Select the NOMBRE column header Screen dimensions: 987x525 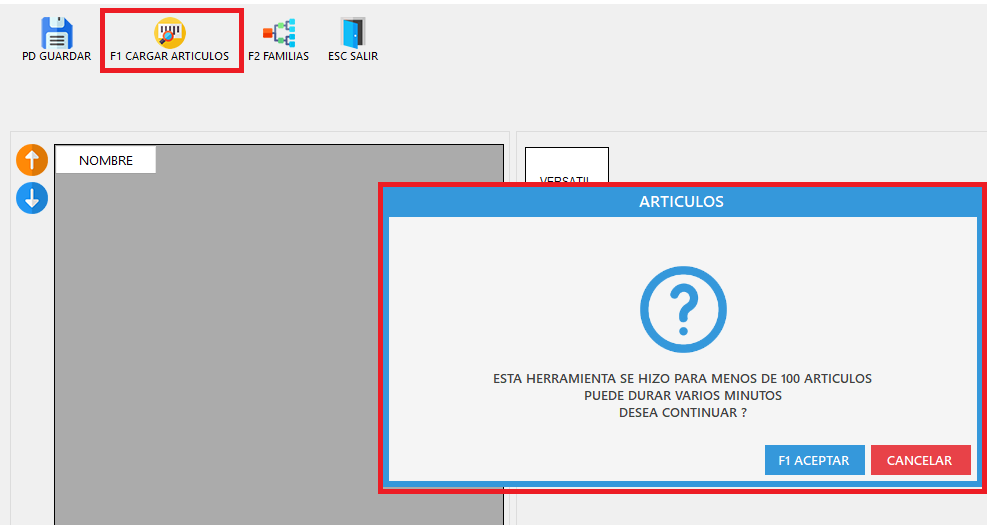tap(106, 160)
